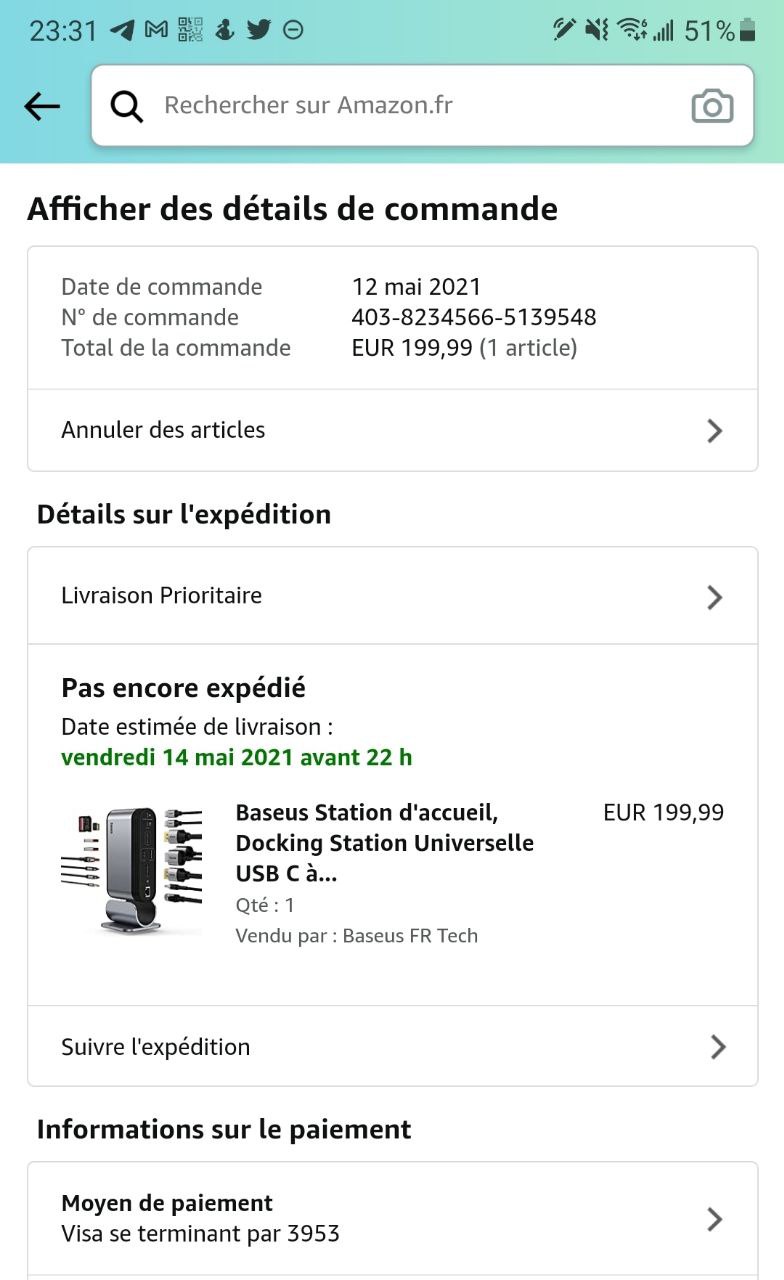This screenshot has width=784, height=1280.
Task: Tap the Gmail notification icon
Action: pyautogui.click(x=156, y=30)
